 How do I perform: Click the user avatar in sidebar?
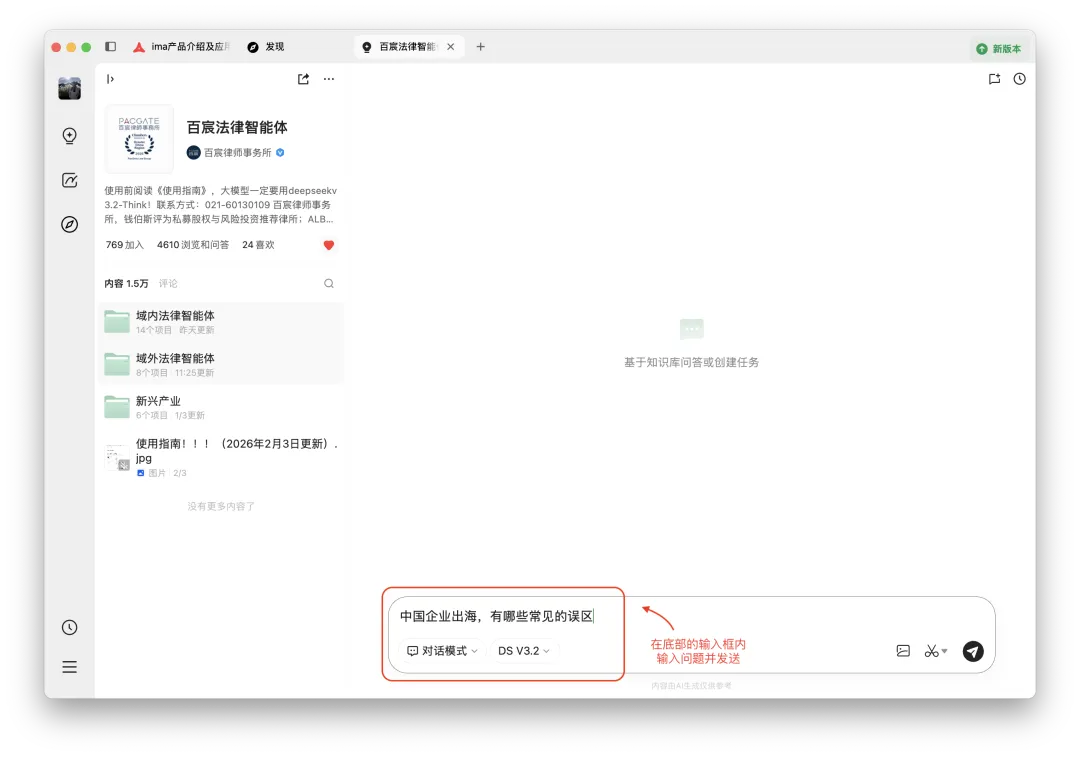[x=70, y=89]
